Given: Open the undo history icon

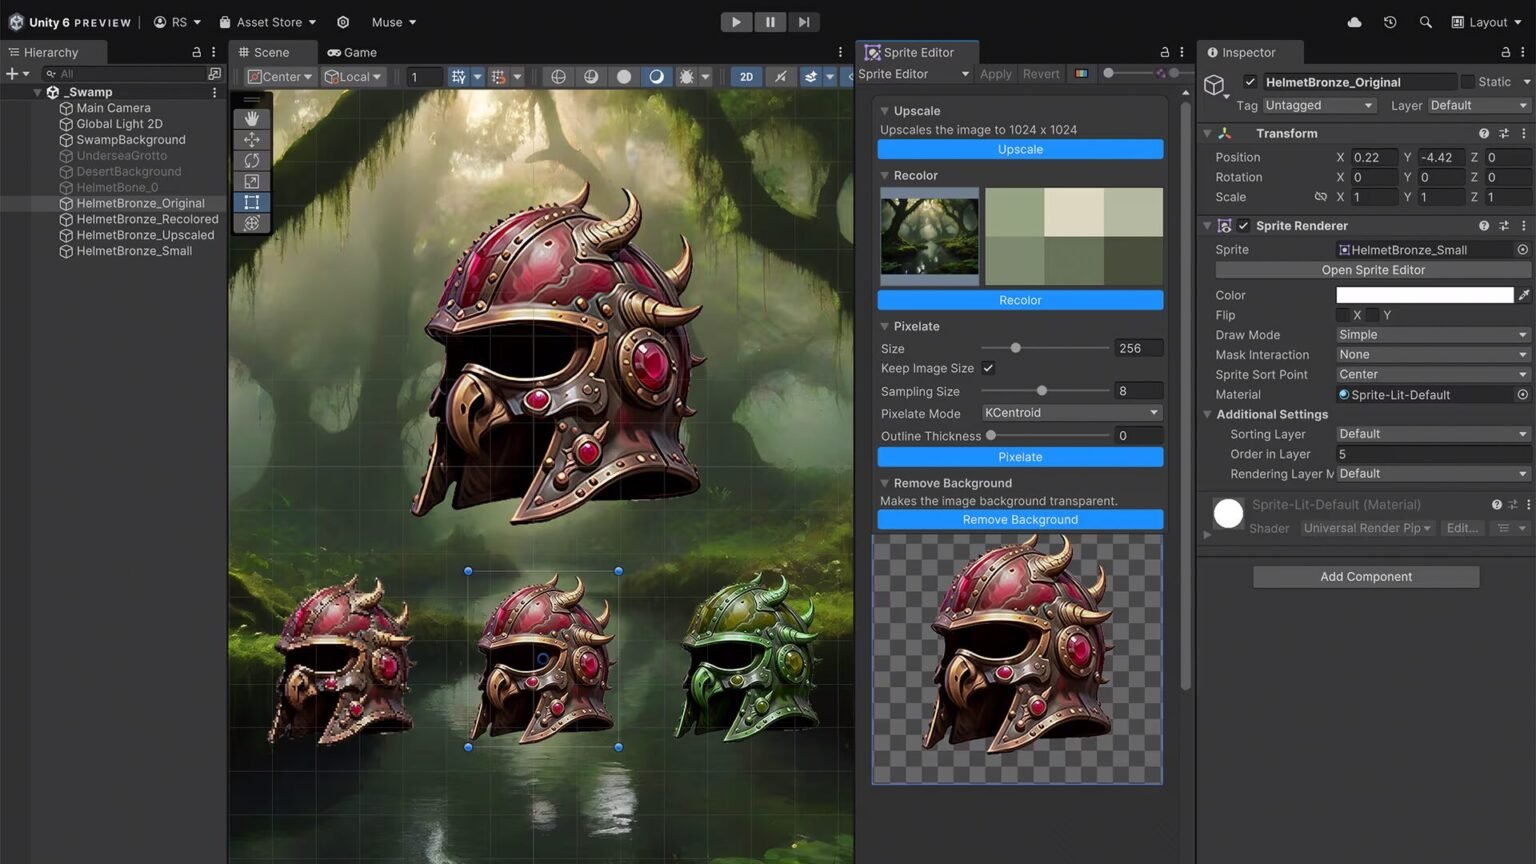Looking at the screenshot, I should (x=1390, y=22).
